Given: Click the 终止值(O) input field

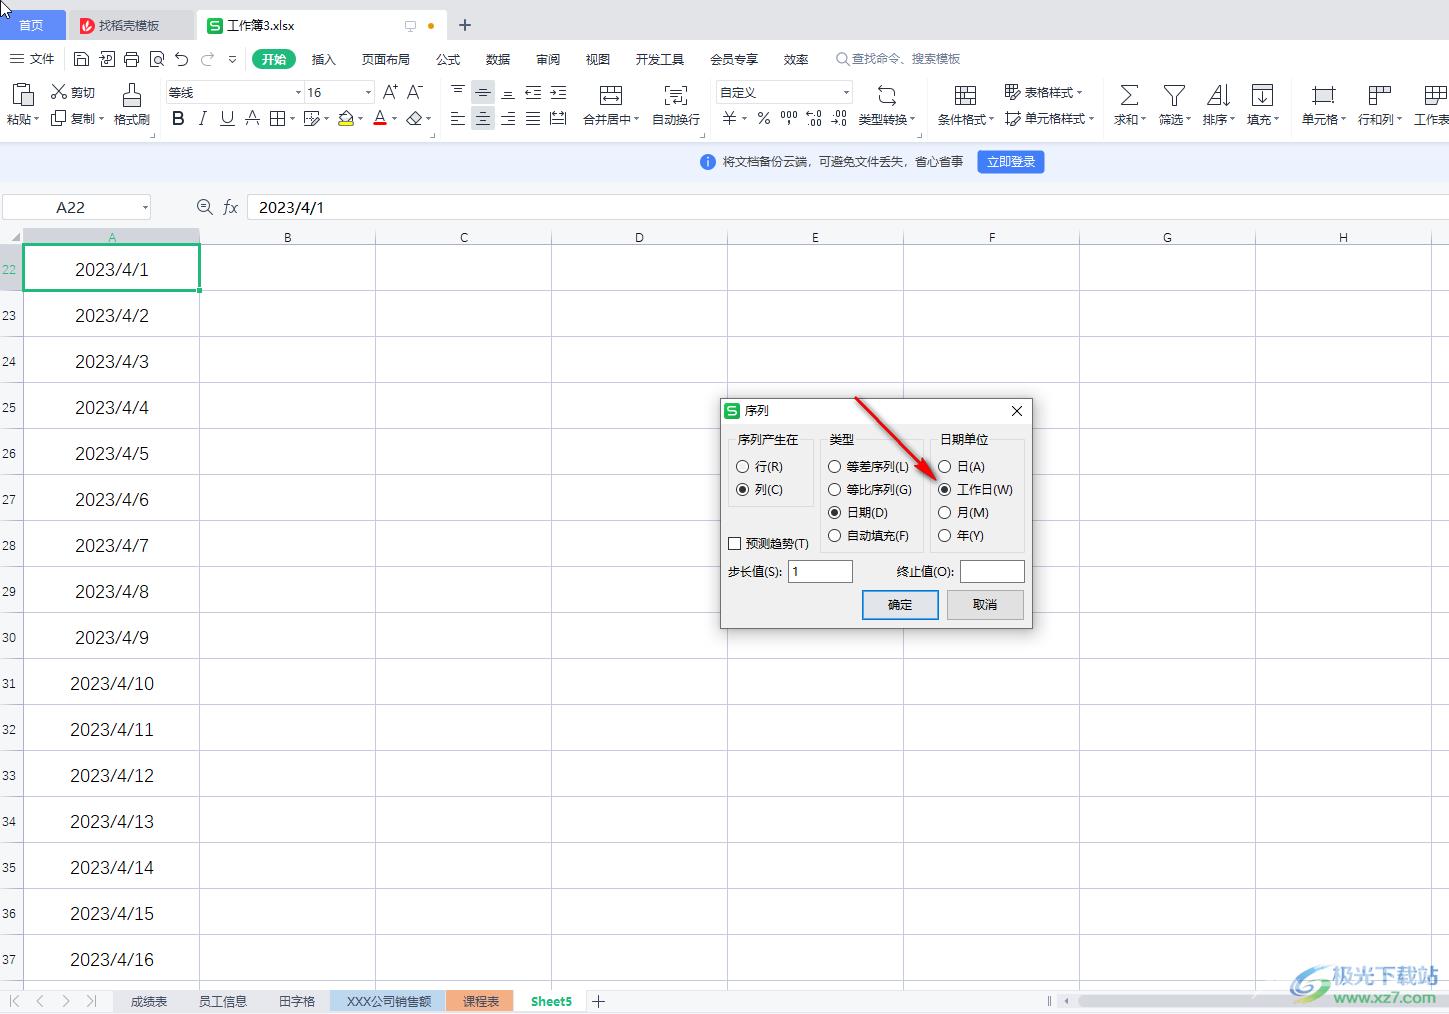Looking at the screenshot, I should [x=992, y=571].
